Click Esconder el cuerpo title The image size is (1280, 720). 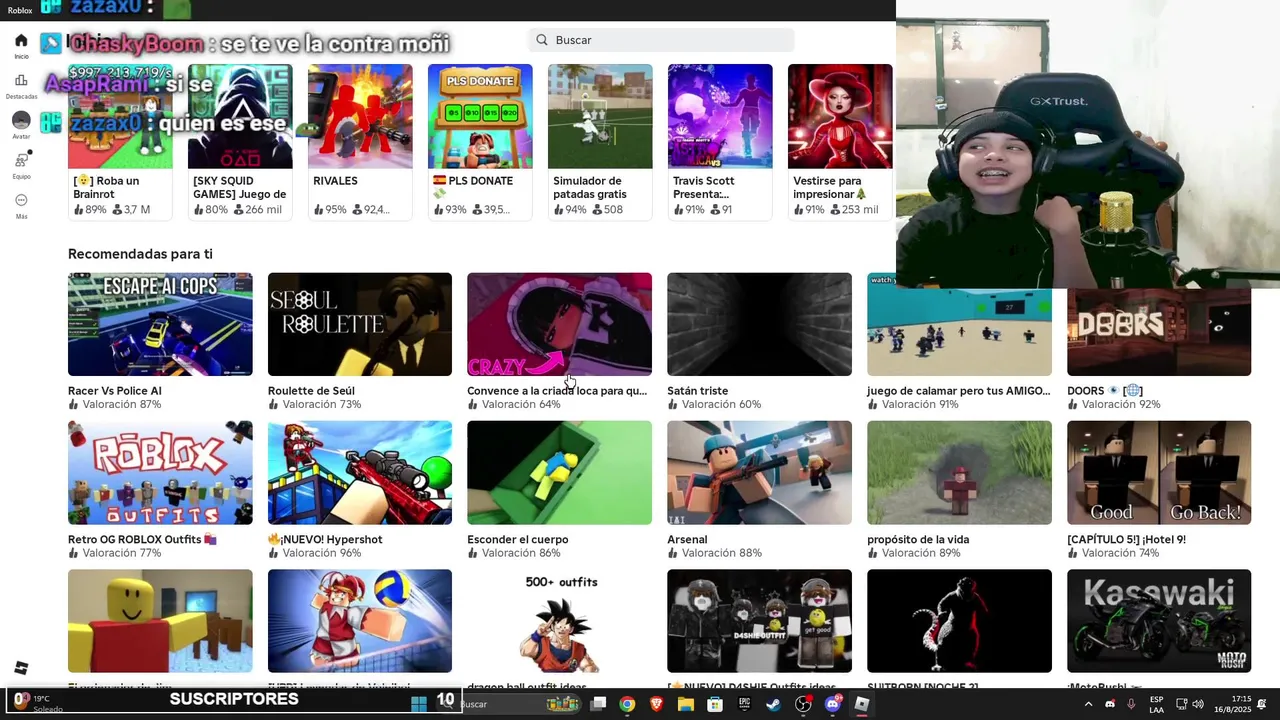(518, 540)
